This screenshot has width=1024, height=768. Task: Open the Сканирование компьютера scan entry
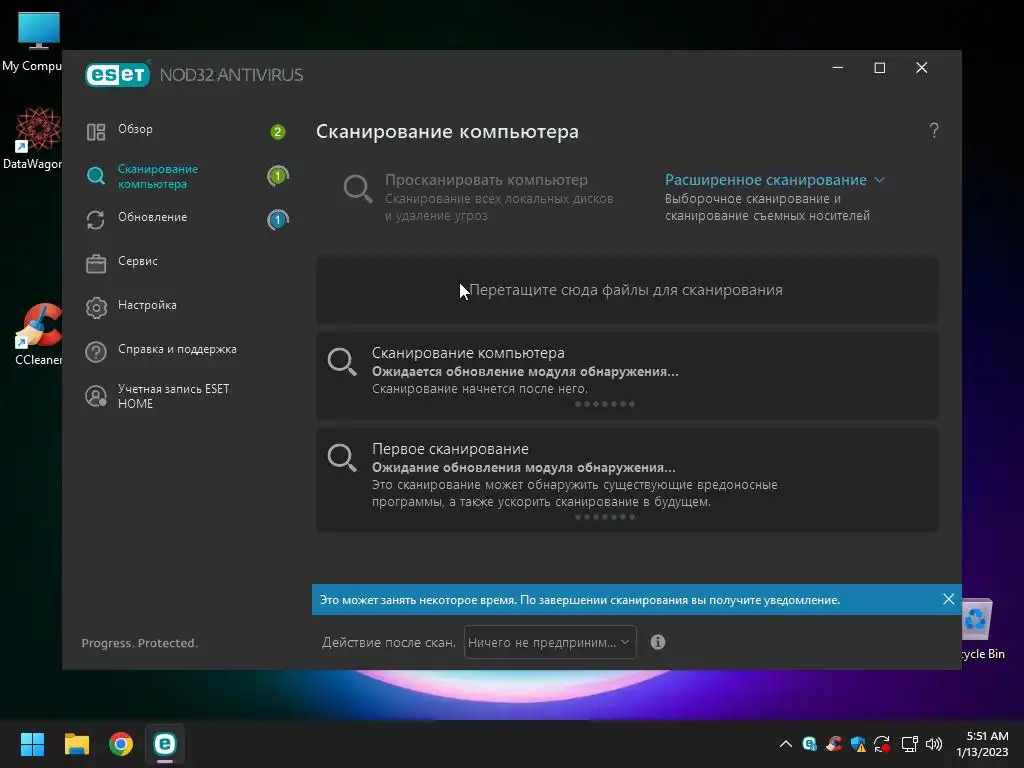(x=627, y=376)
